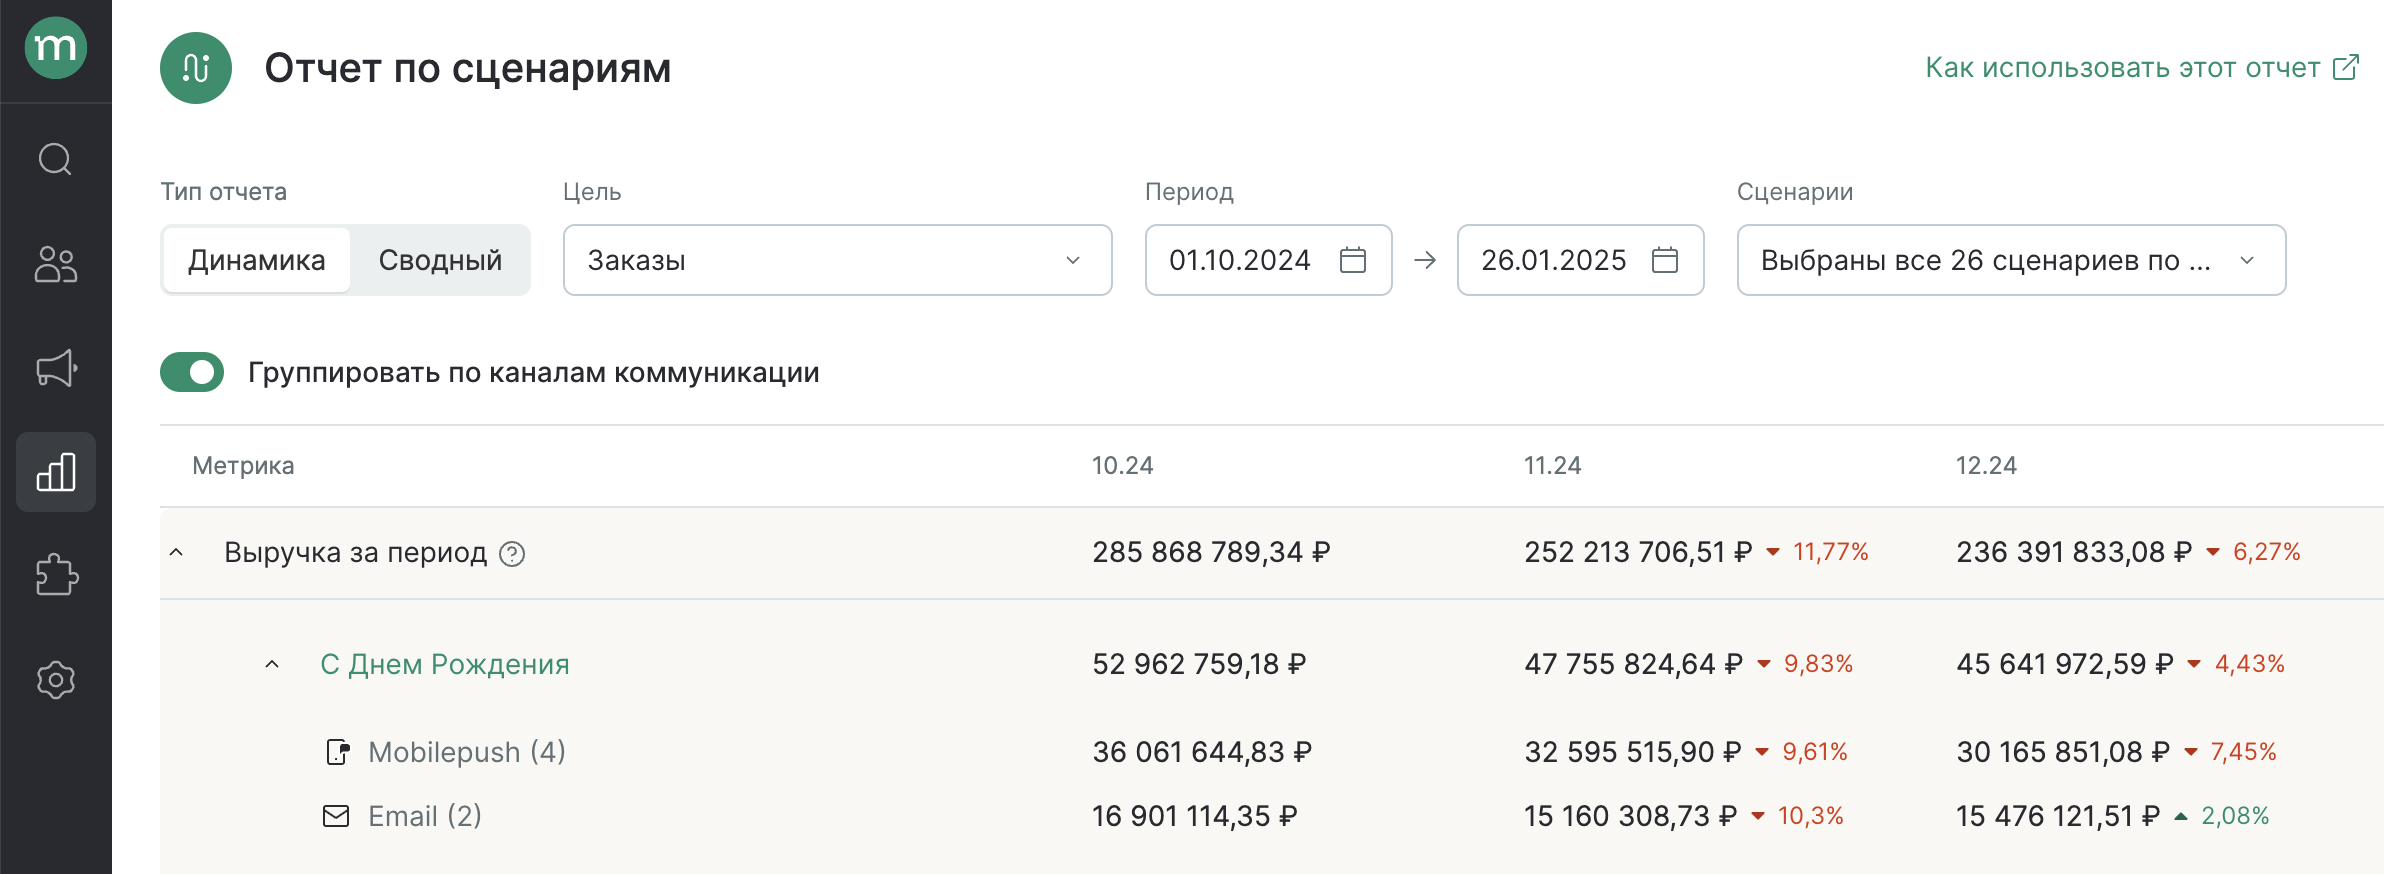The width and height of the screenshot is (2384, 874).
Task: Click value 52 962 759,18 ₽
Action: pos(1199,664)
